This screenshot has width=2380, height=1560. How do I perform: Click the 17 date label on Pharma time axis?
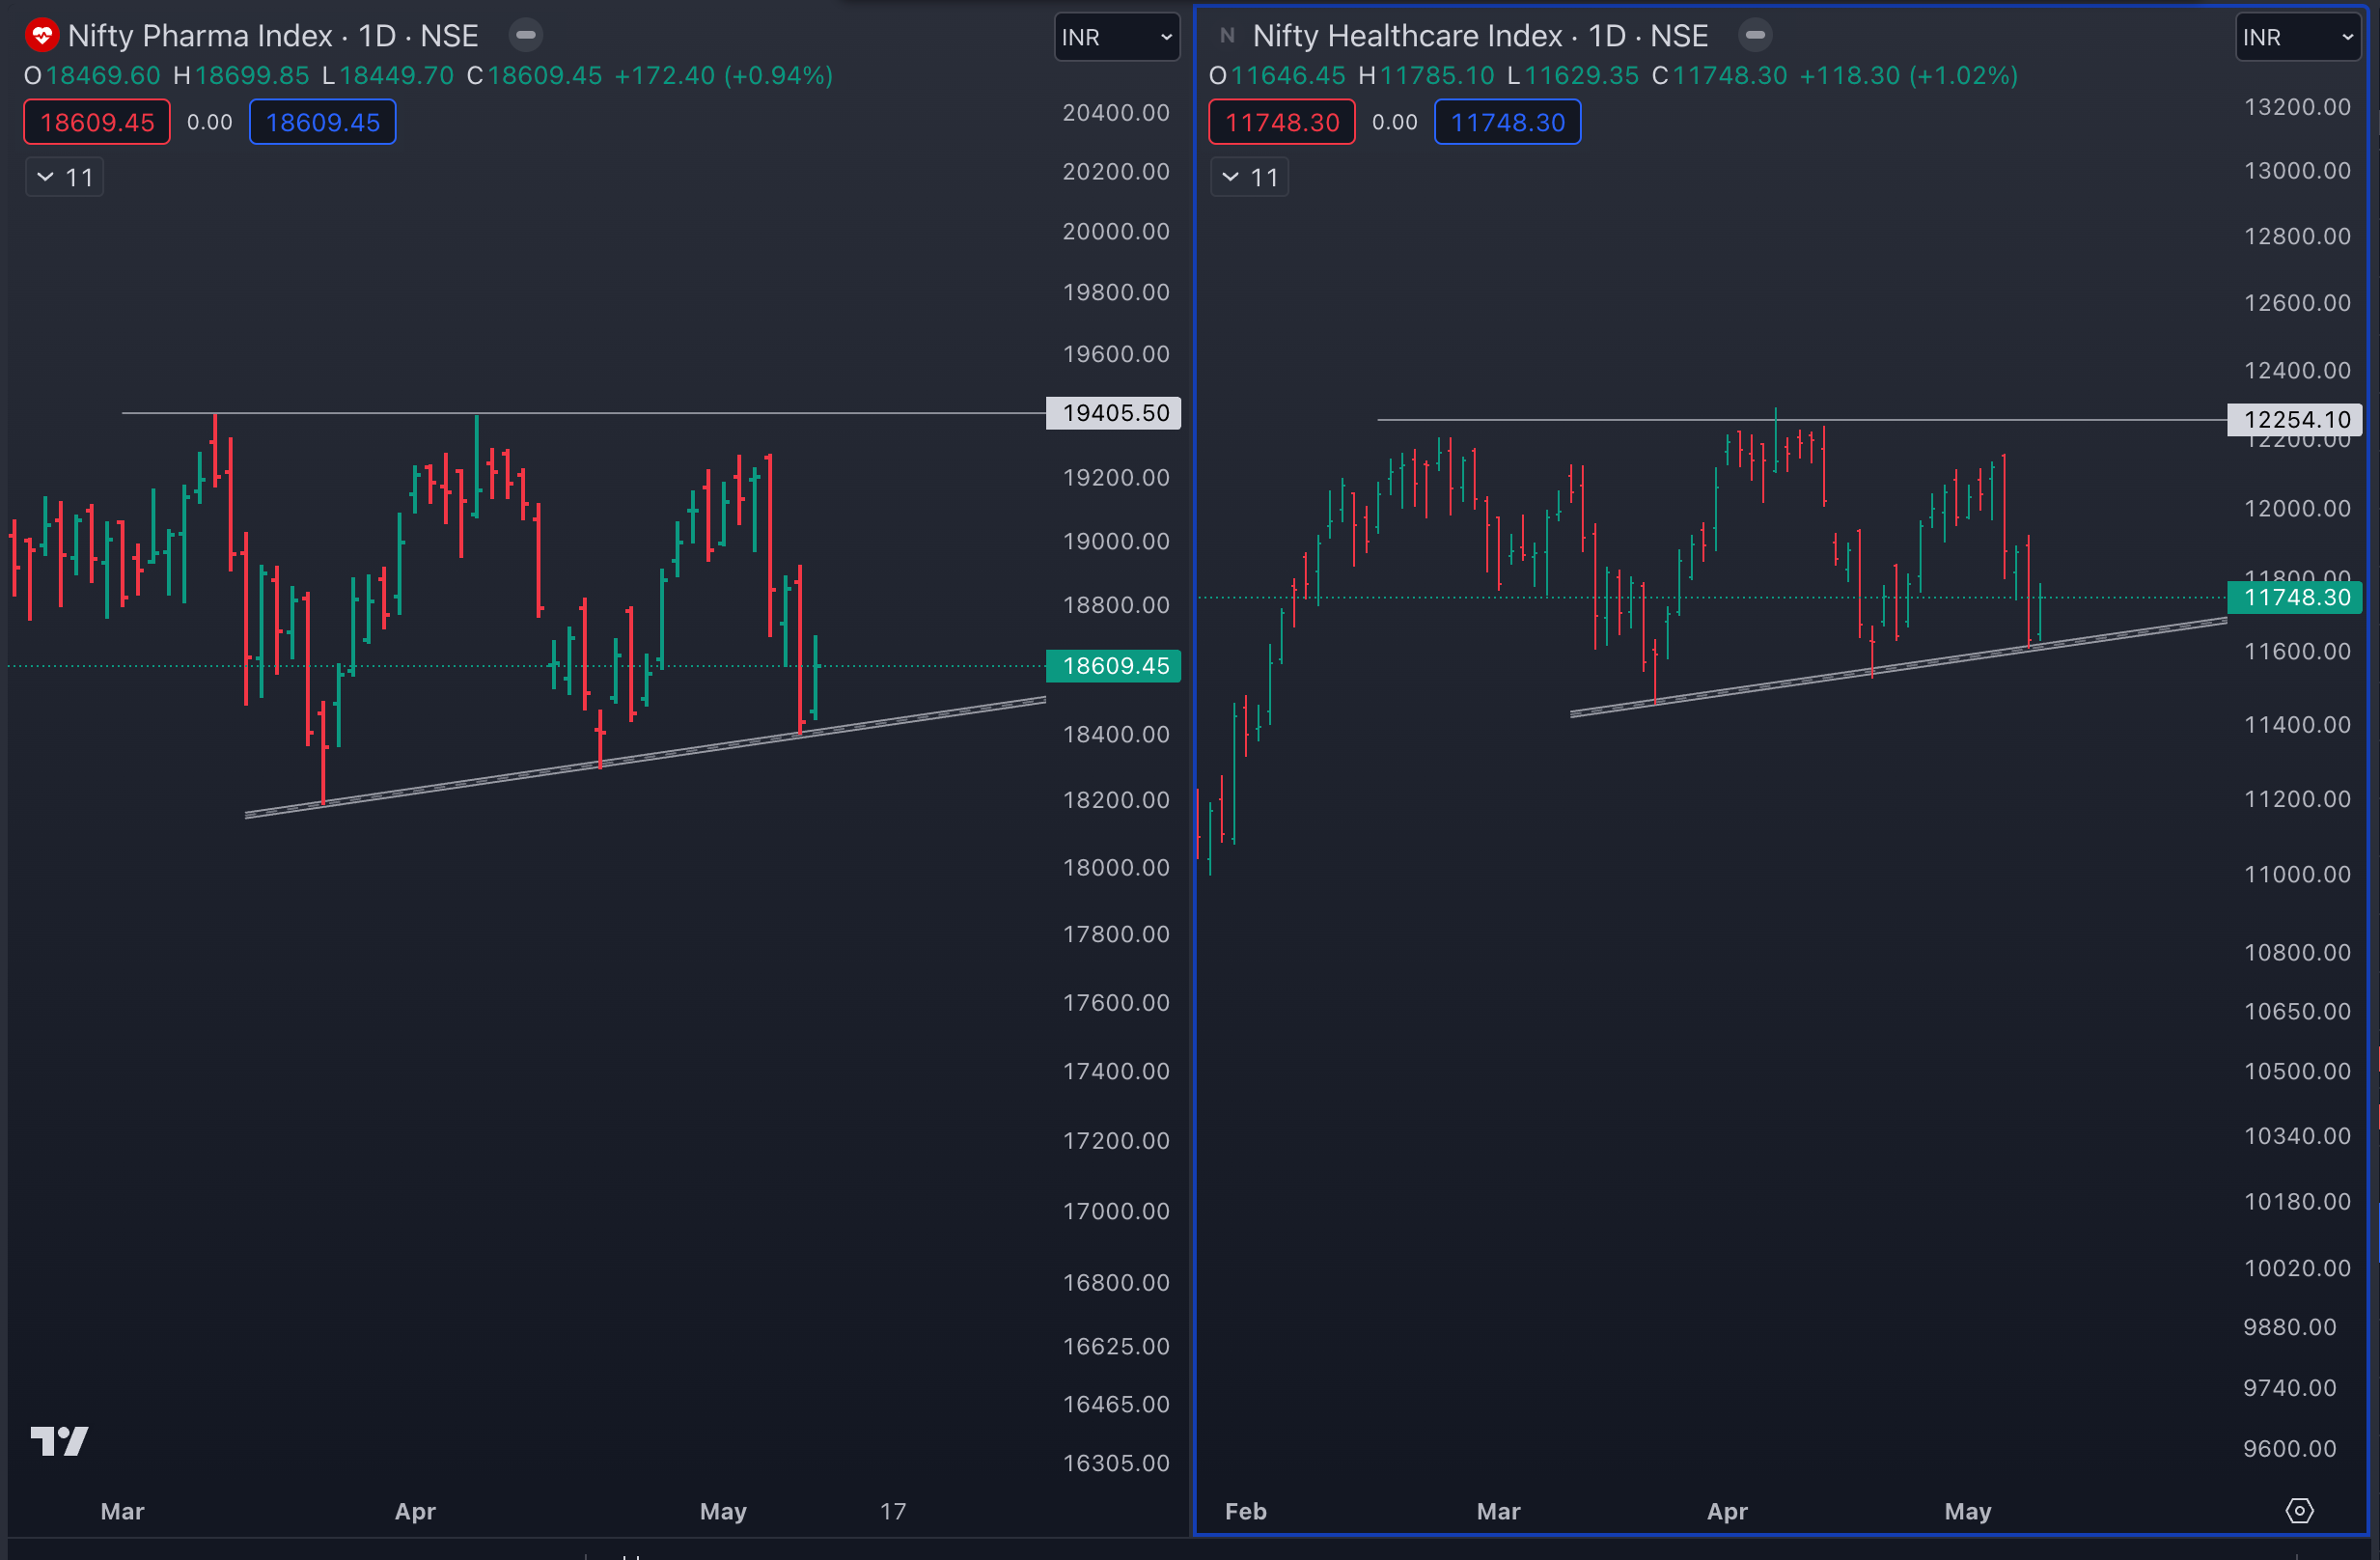click(x=893, y=1511)
